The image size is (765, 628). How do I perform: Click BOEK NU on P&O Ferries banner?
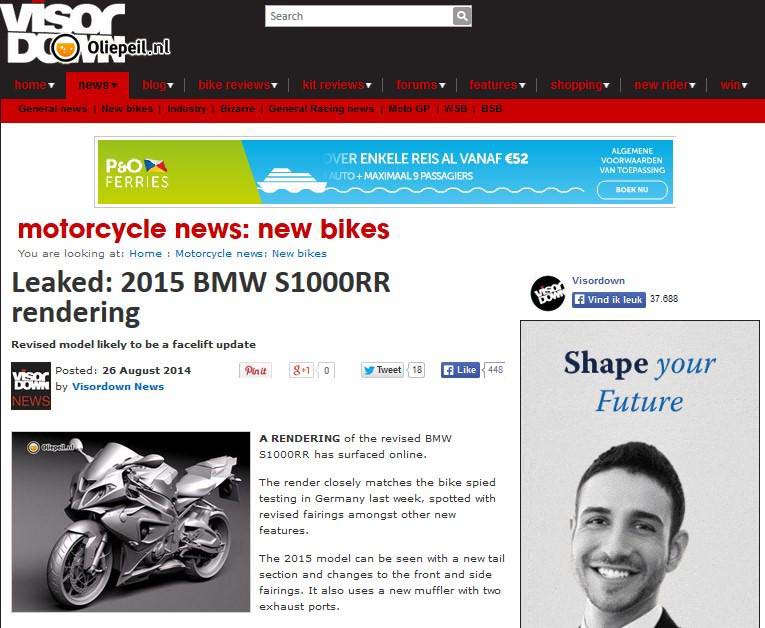click(632, 190)
